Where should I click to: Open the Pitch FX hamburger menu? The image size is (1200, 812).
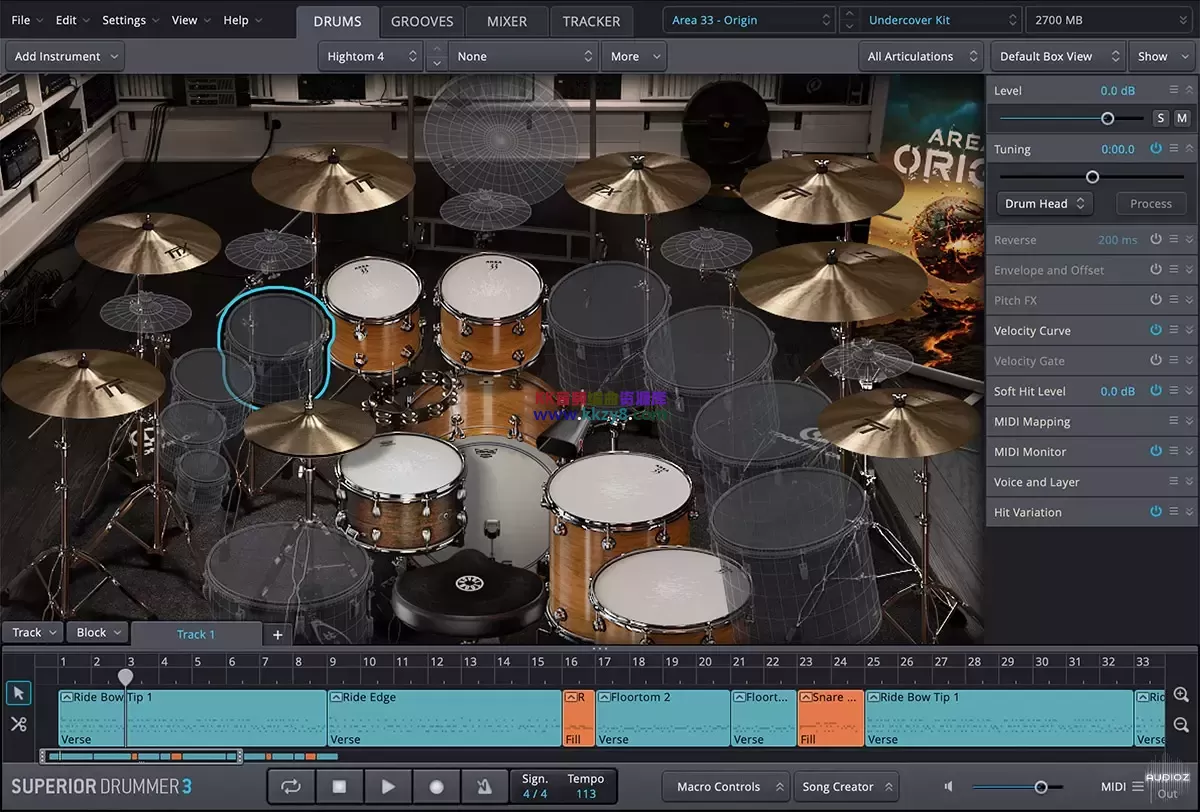click(1174, 300)
